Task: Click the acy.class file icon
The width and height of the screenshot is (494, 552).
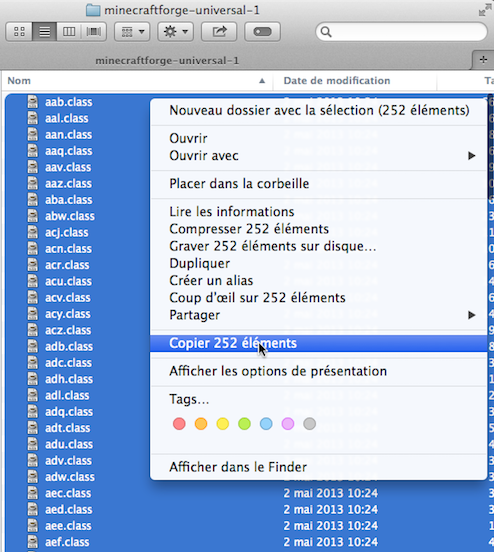Action: click(x=33, y=314)
